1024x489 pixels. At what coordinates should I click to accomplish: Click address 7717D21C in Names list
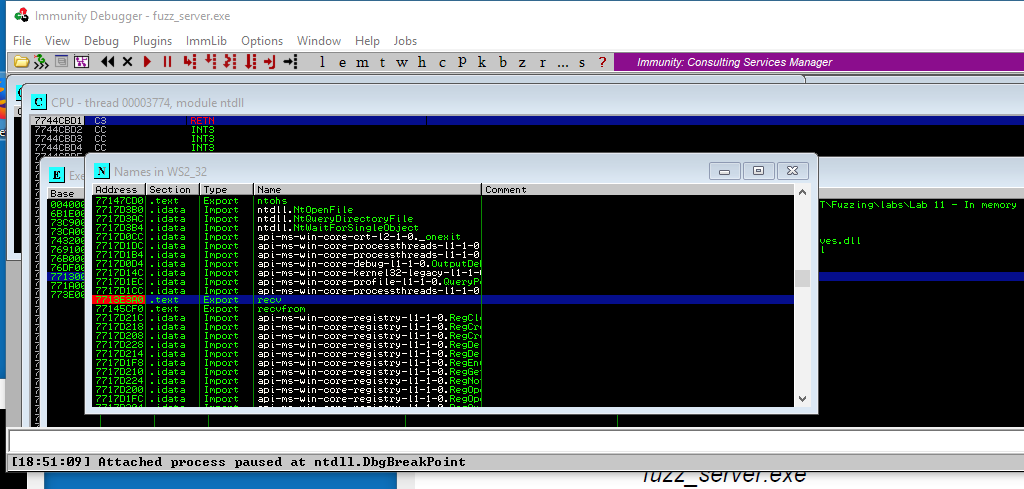[x=119, y=318]
